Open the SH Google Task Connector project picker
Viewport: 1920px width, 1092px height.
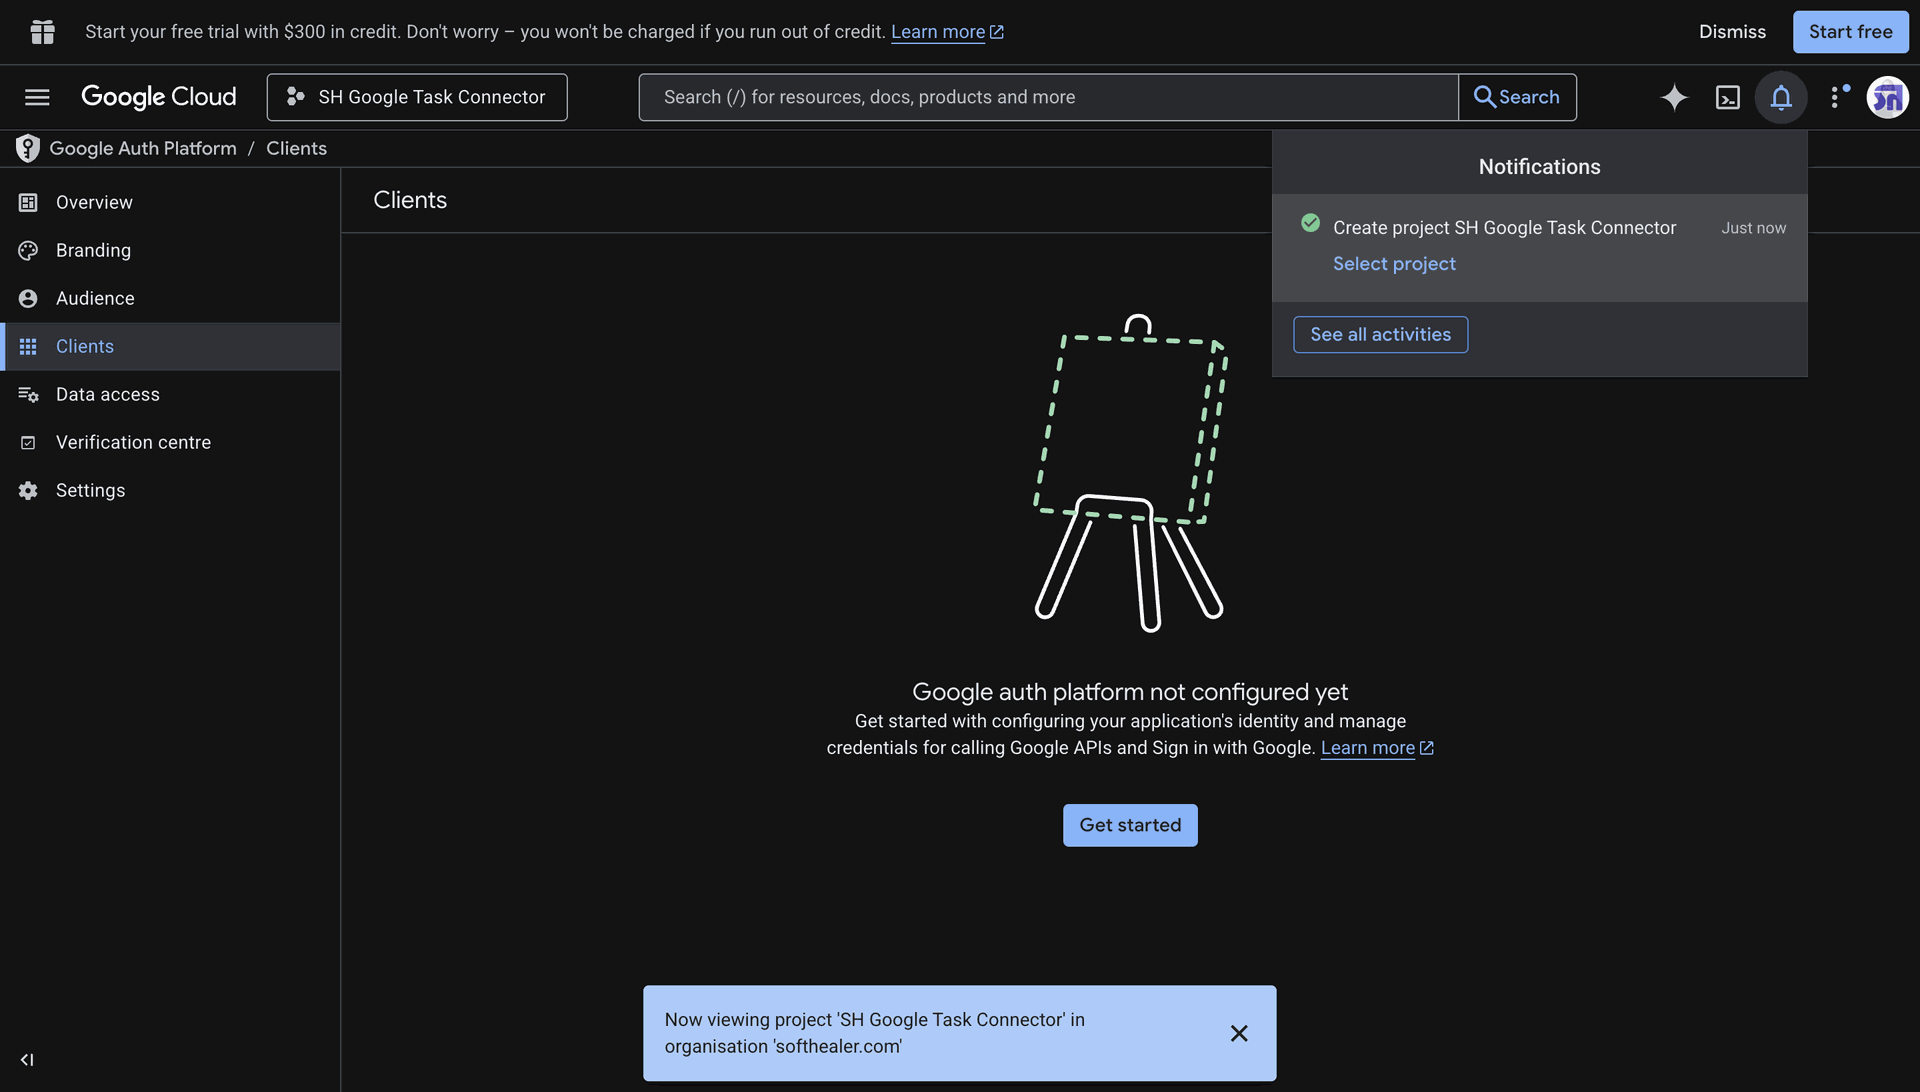click(x=417, y=97)
